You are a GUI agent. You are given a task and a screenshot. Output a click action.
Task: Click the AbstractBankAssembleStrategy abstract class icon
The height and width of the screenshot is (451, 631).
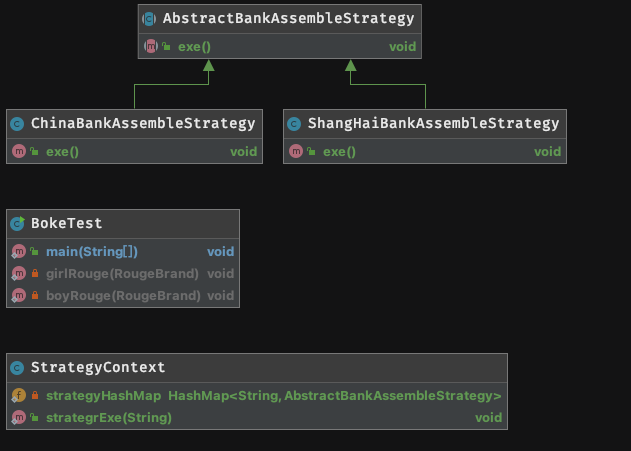click(149, 19)
